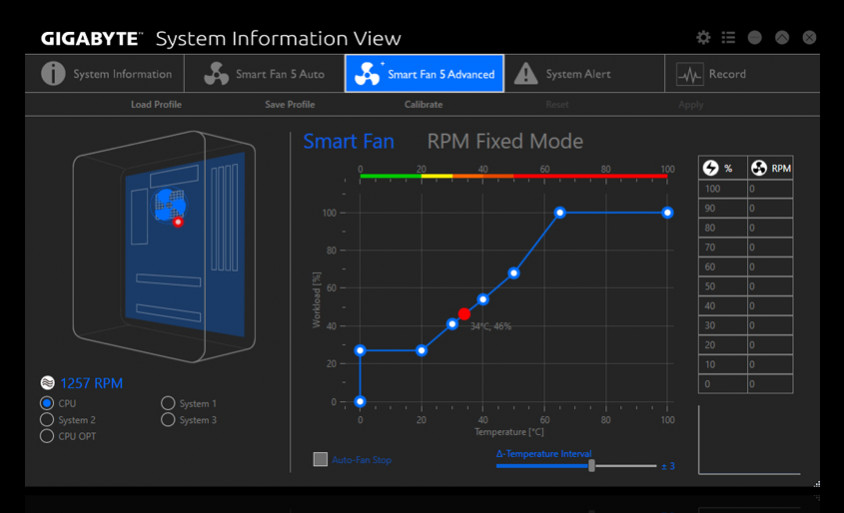The image size is (844, 513).
Task: Click the warning triangle System Alert icon
Action: coord(526,74)
